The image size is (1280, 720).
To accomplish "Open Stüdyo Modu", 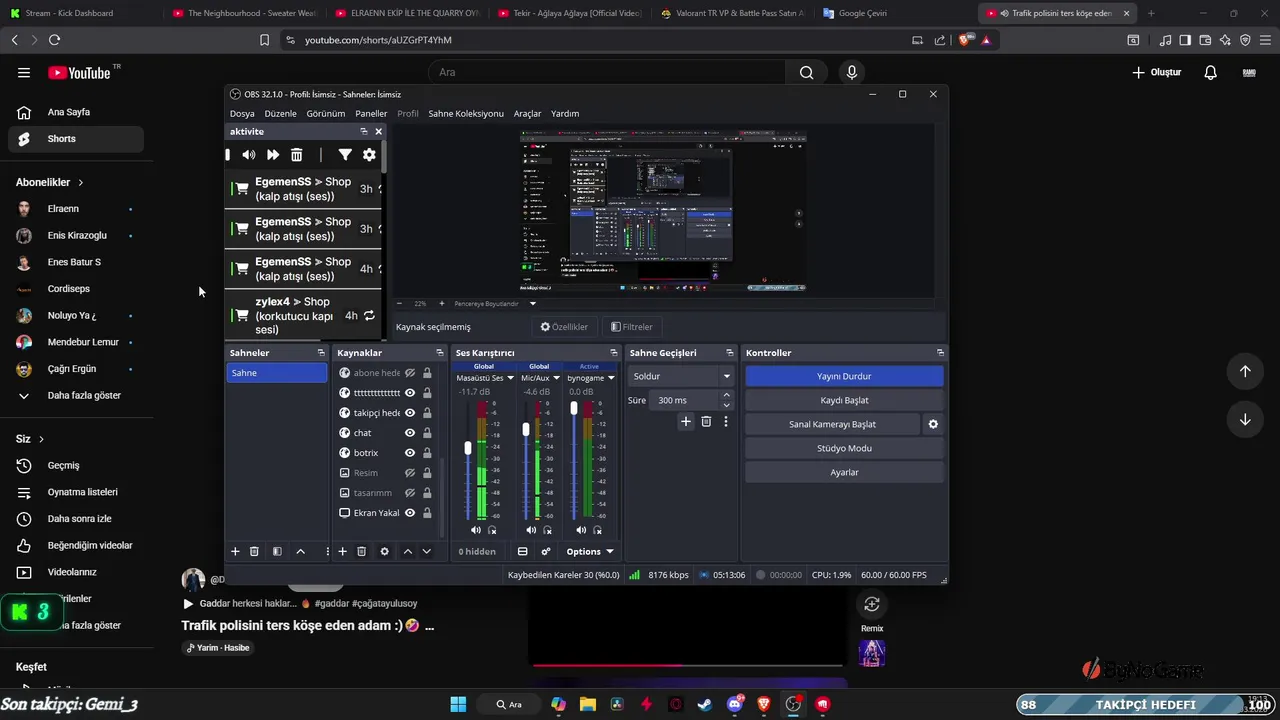I will (x=844, y=448).
